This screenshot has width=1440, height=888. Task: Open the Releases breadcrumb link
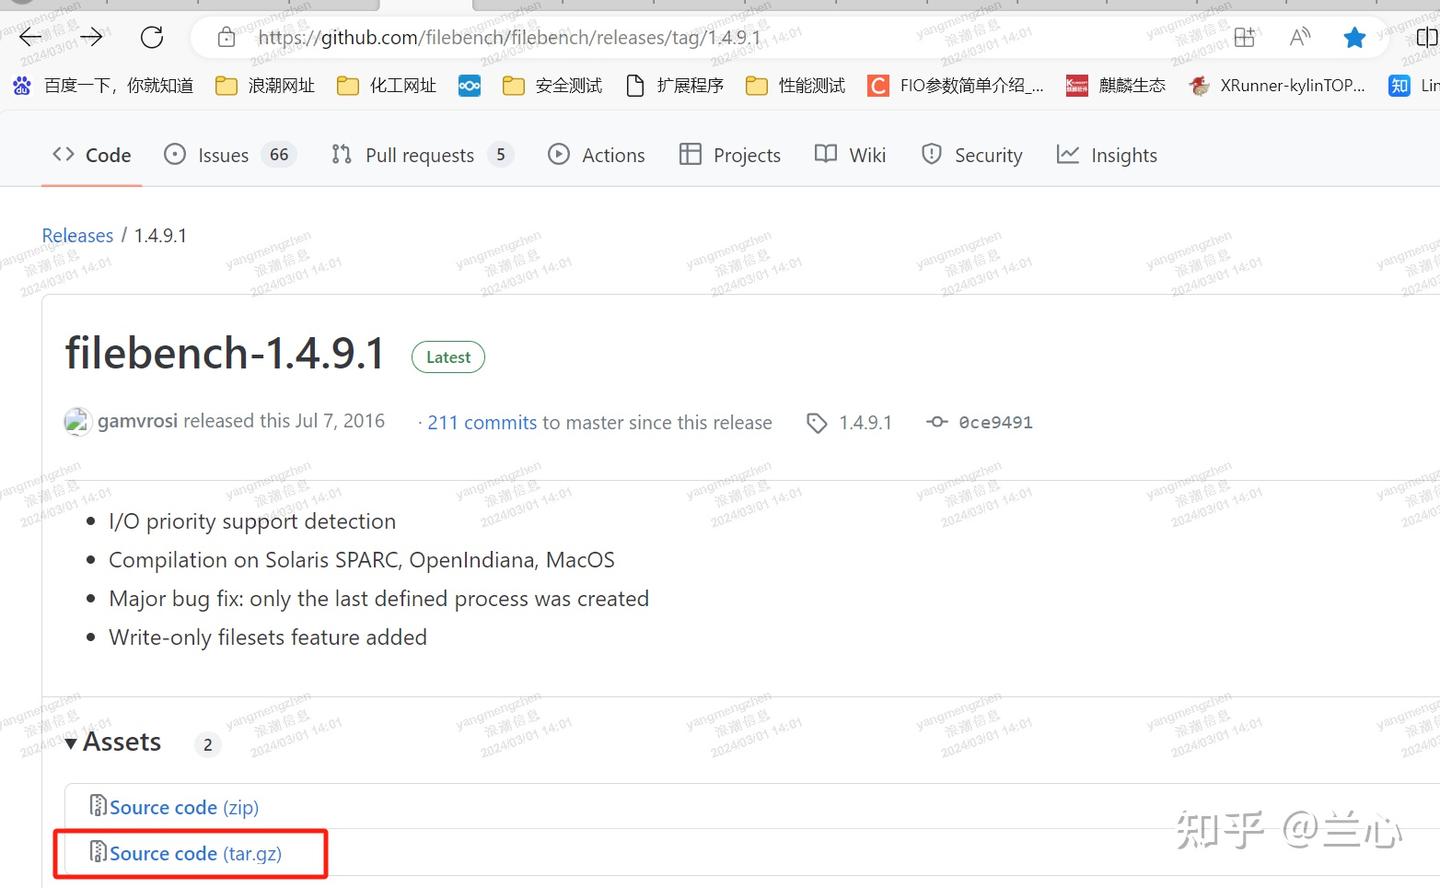point(77,235)
